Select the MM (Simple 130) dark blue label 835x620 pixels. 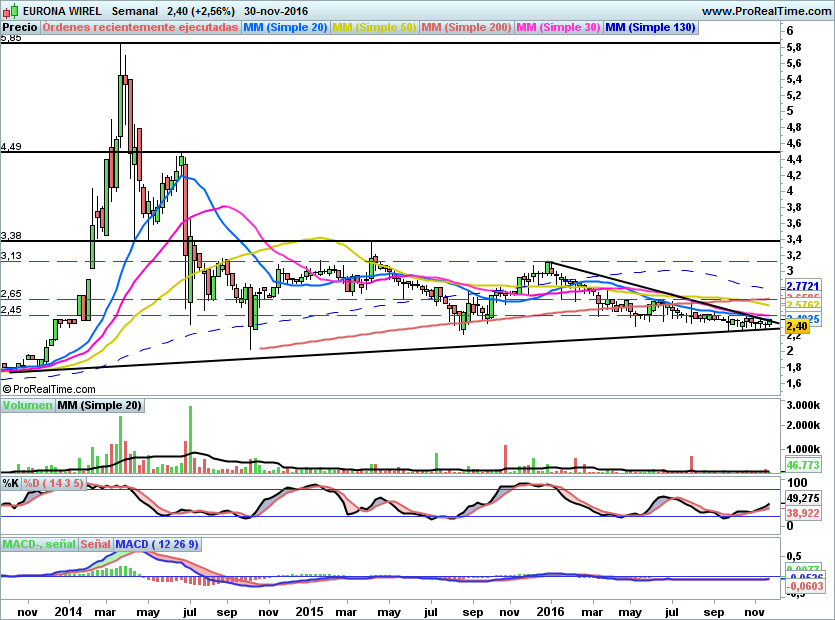pyautogui.click(x=650, y=27)
